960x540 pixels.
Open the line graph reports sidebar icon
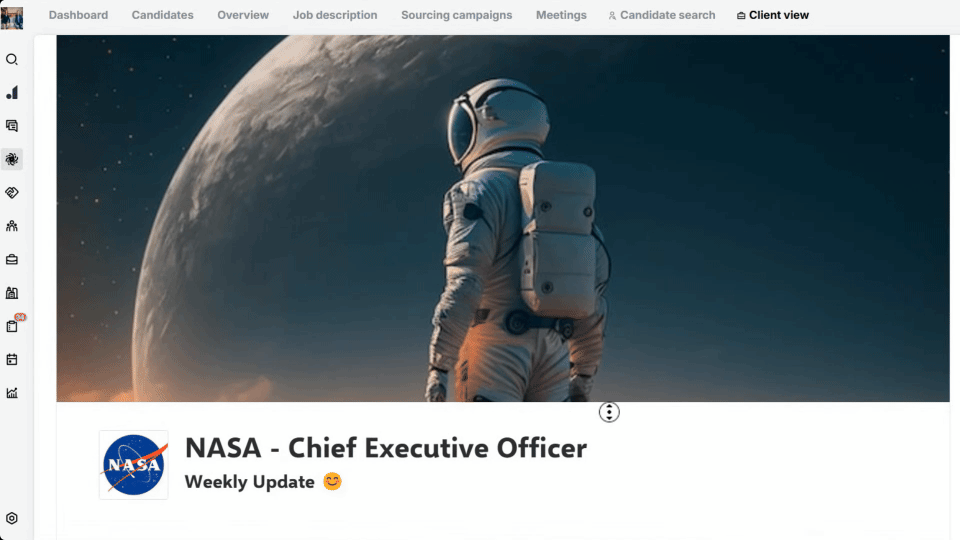(x=12, y=393)
